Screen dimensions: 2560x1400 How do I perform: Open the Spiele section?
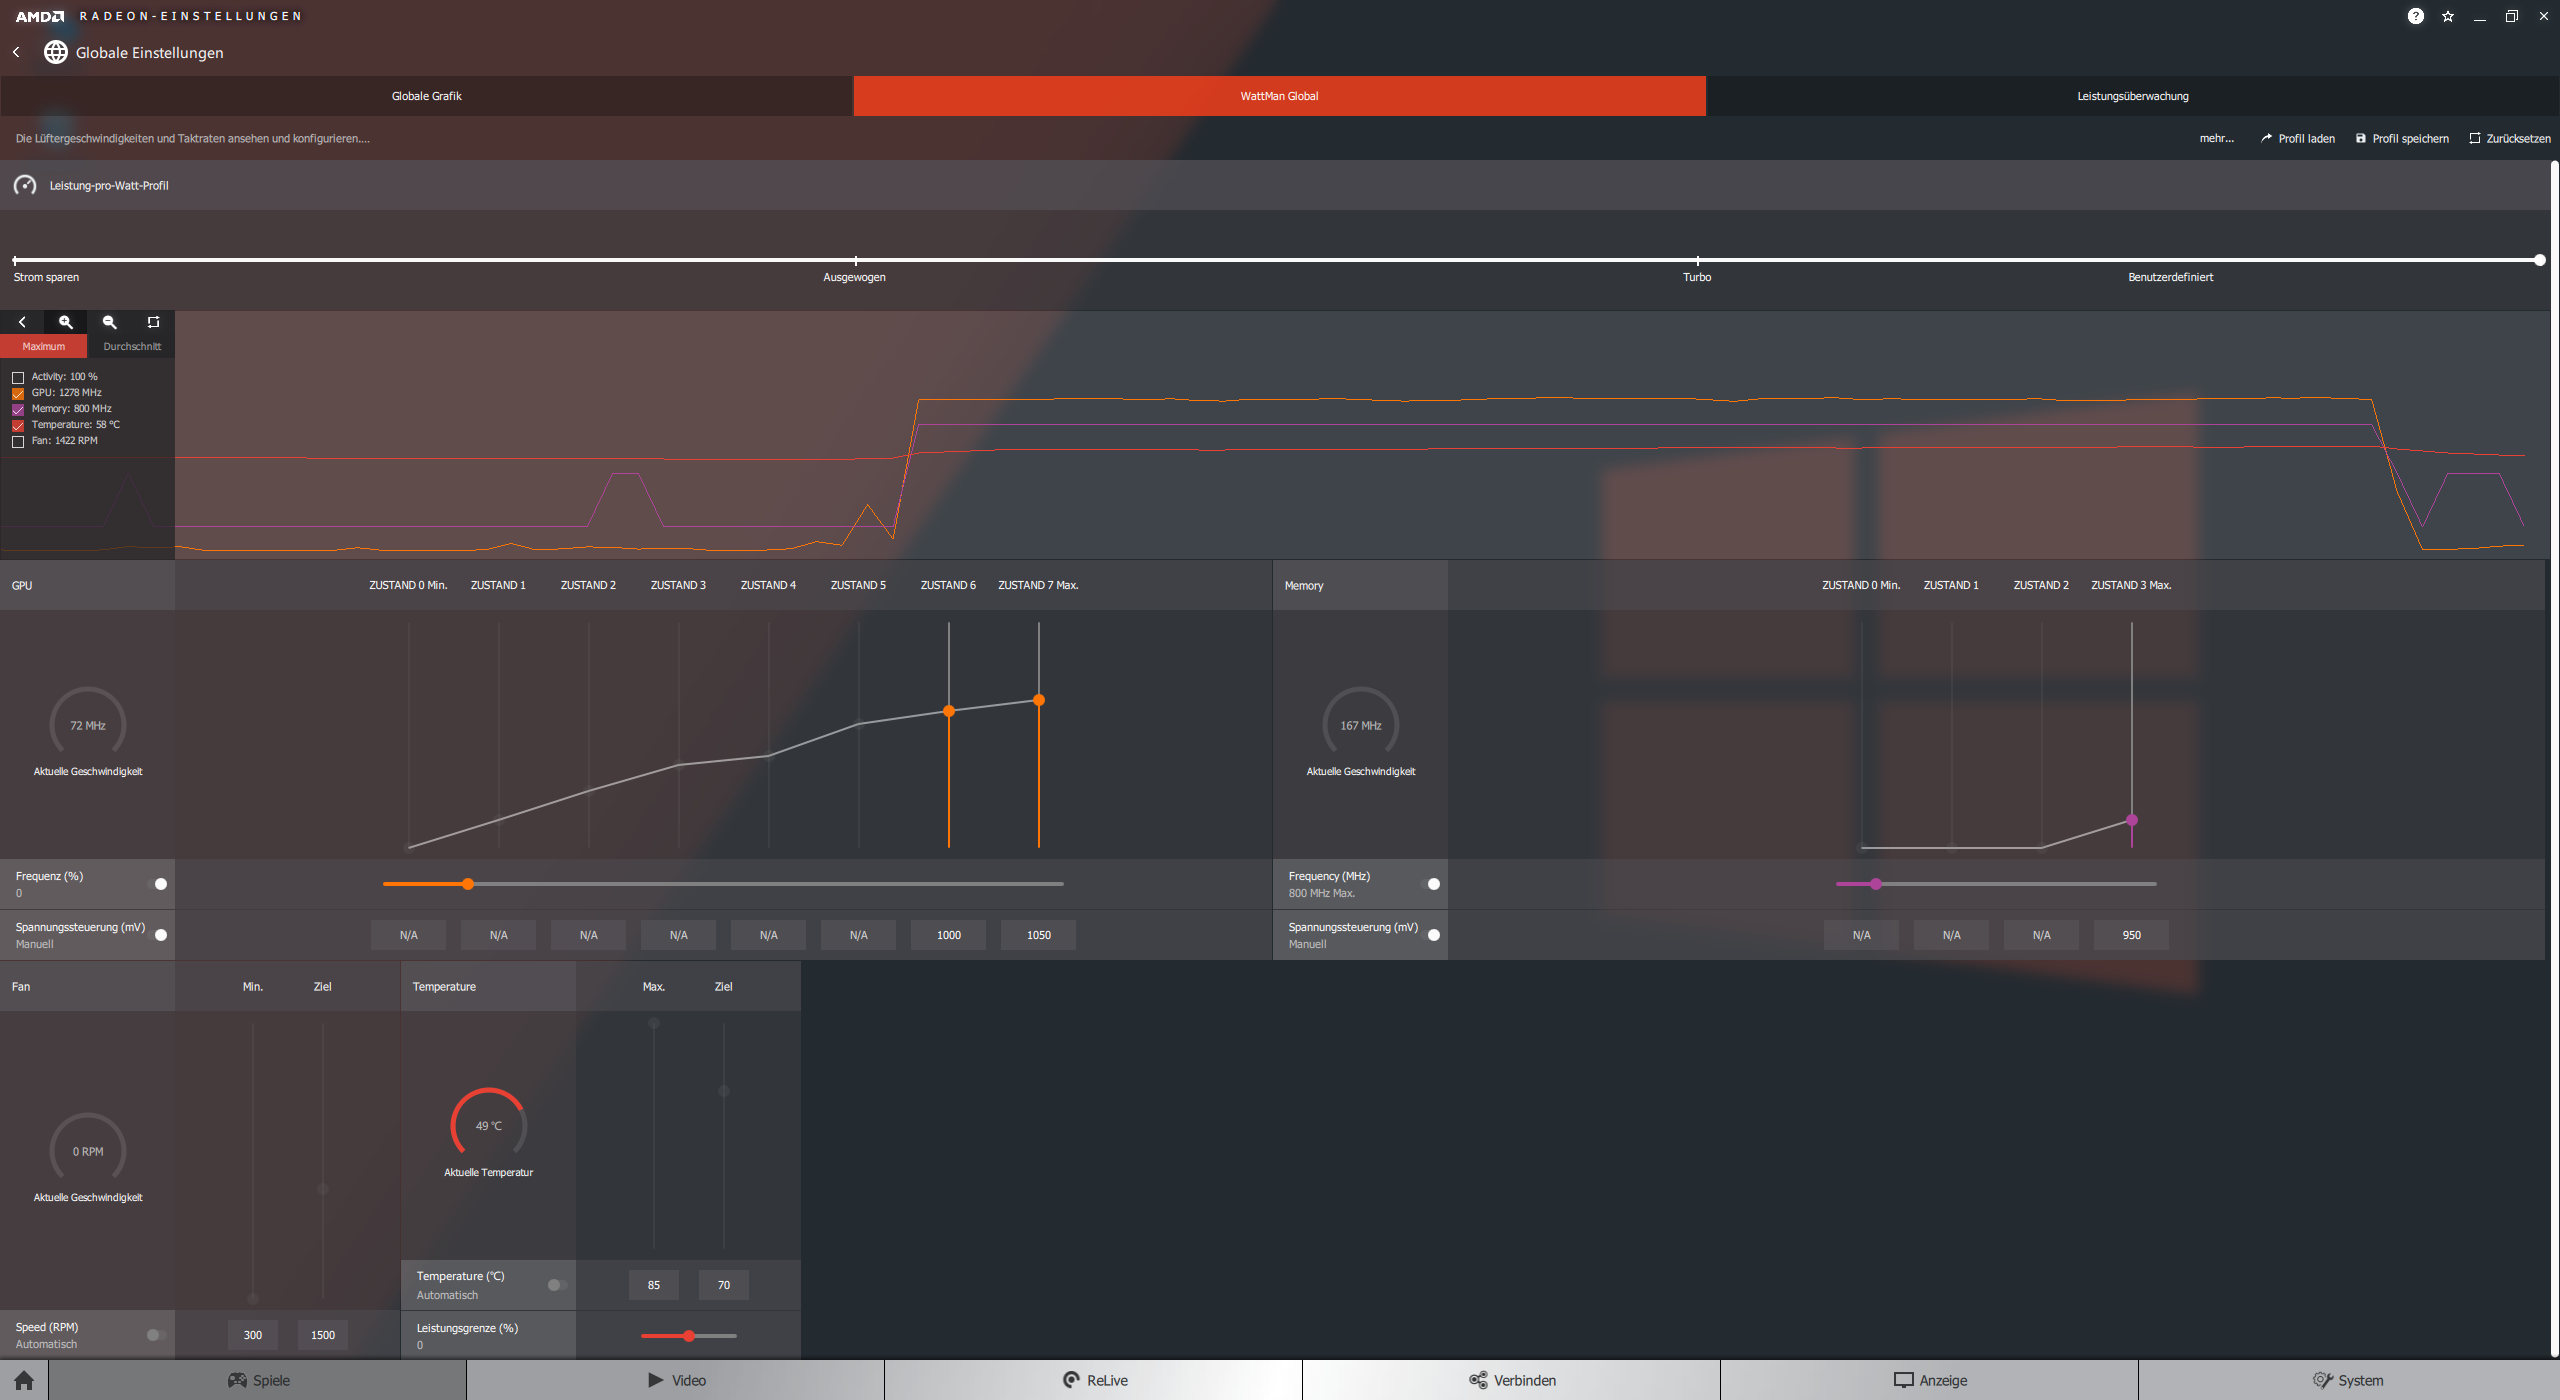tap(258, 1380)
